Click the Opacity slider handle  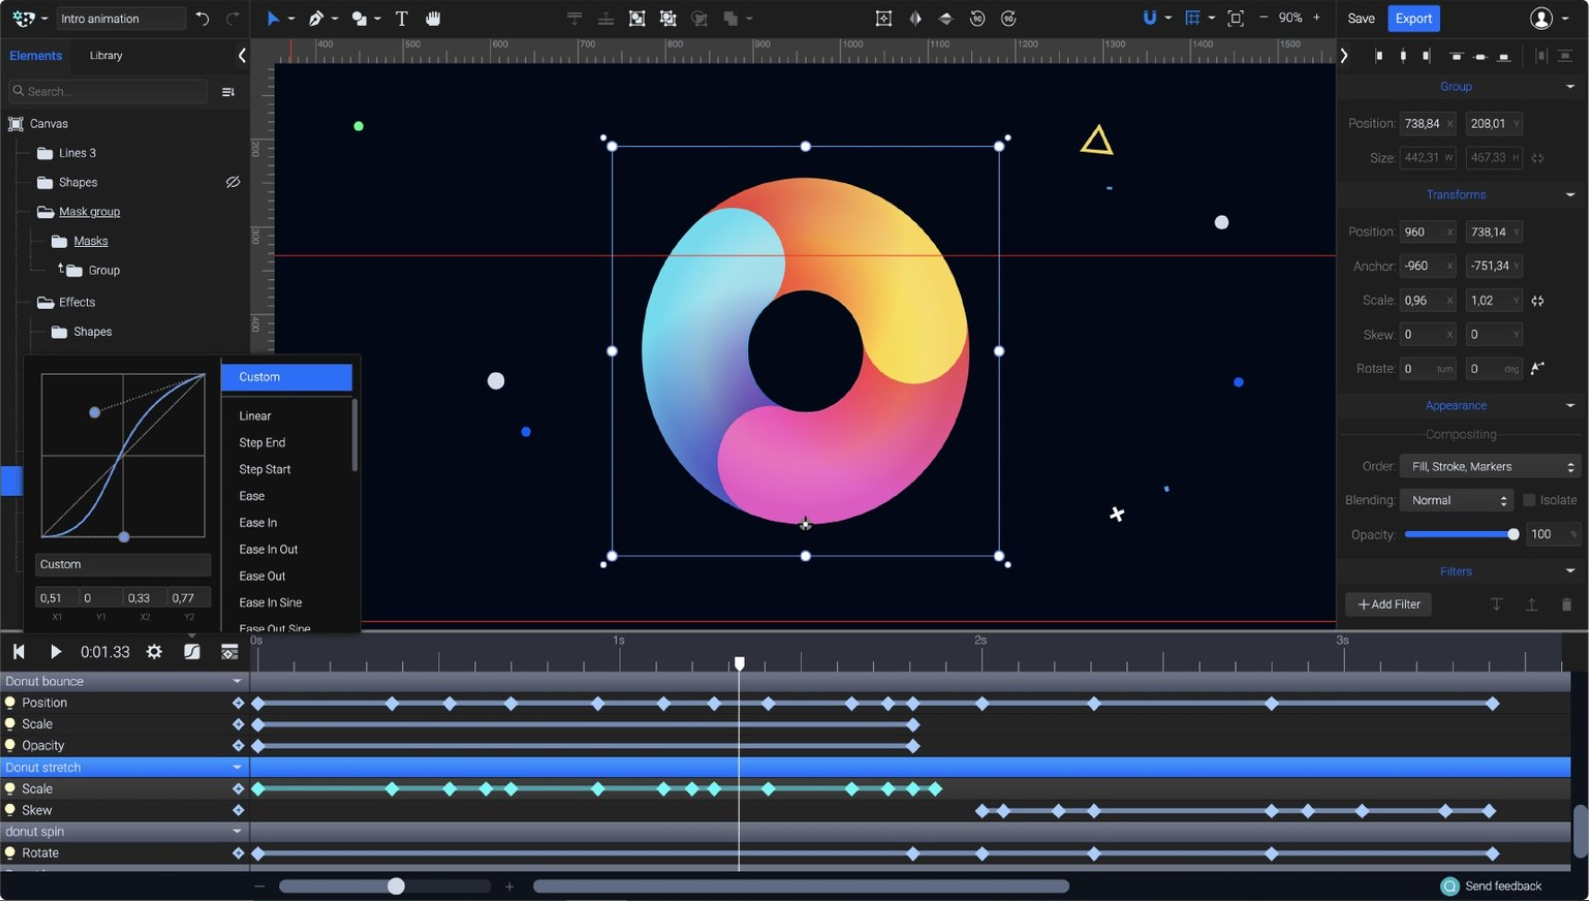click(1513, 534)
